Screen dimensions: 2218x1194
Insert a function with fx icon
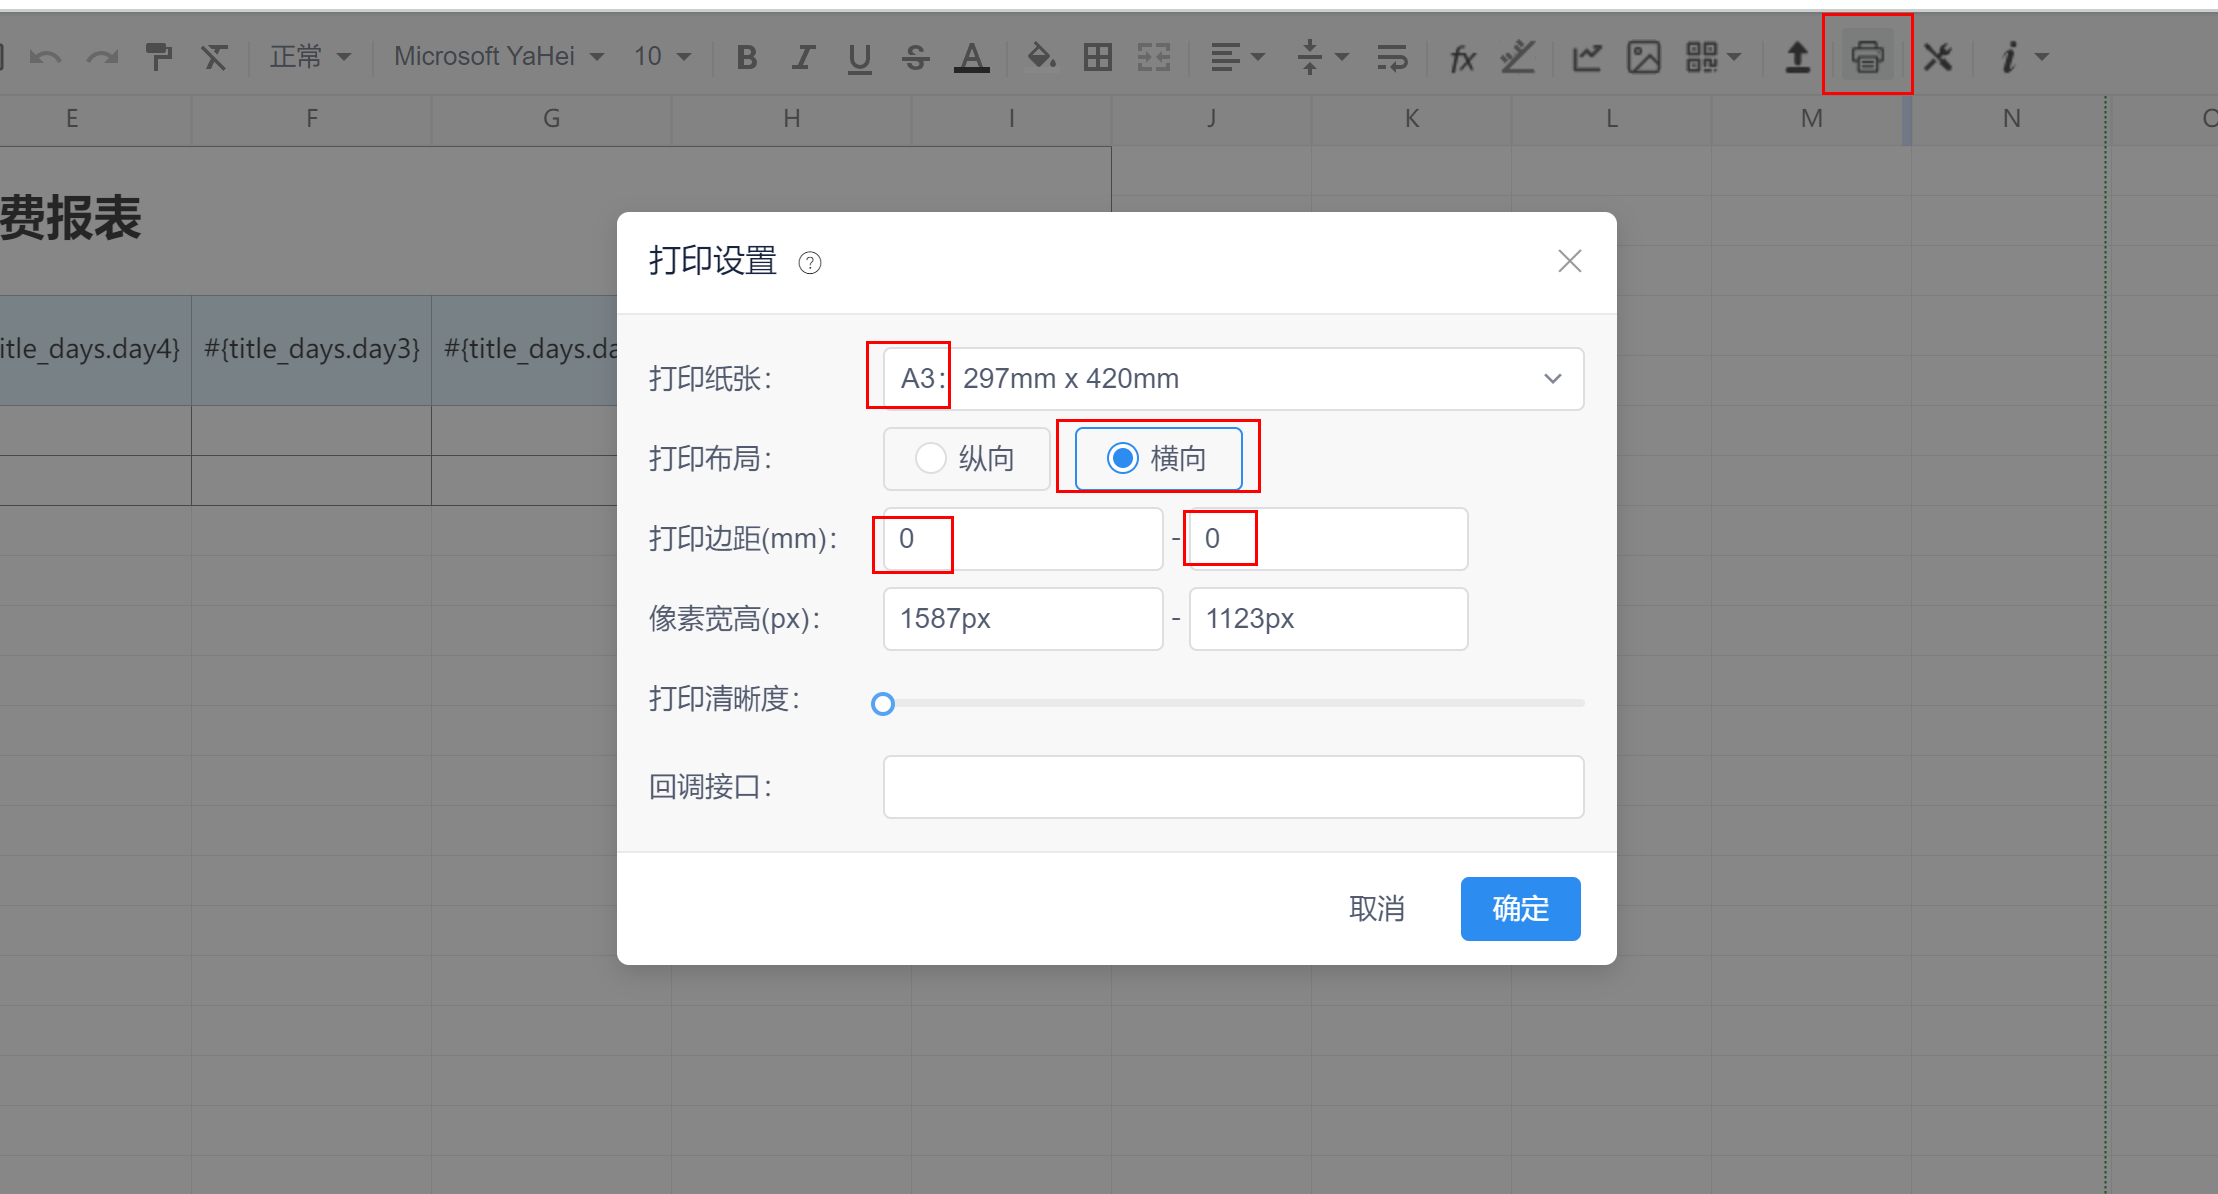click(1462, 58)
